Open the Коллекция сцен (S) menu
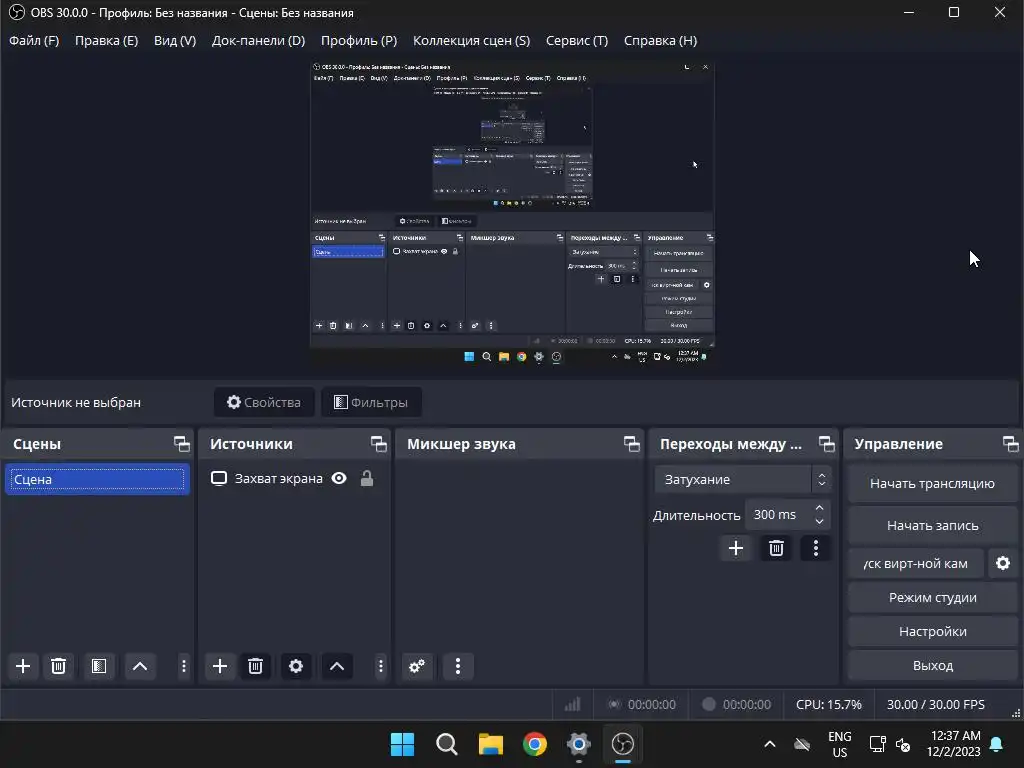This screenshot has width=1024, height=768. 472,40
